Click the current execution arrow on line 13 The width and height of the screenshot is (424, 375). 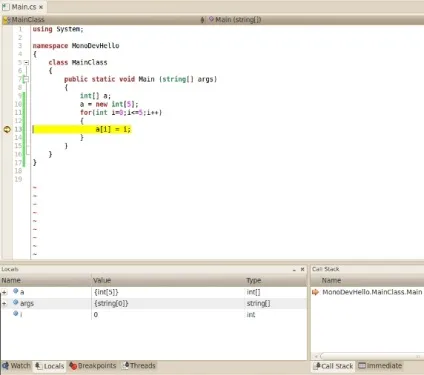tap(7, 129)
